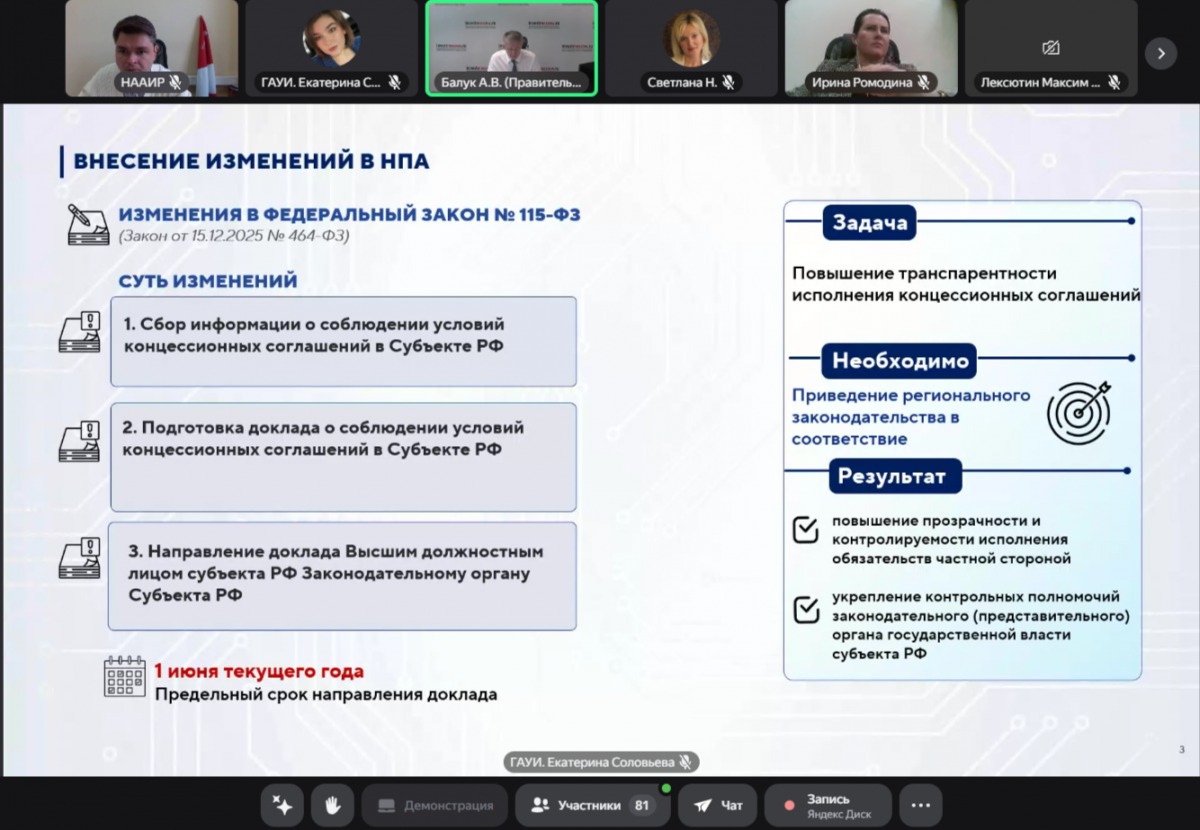1200x830 pixels.
Task: Raise hand in the meeting
Action: point(332,805)
